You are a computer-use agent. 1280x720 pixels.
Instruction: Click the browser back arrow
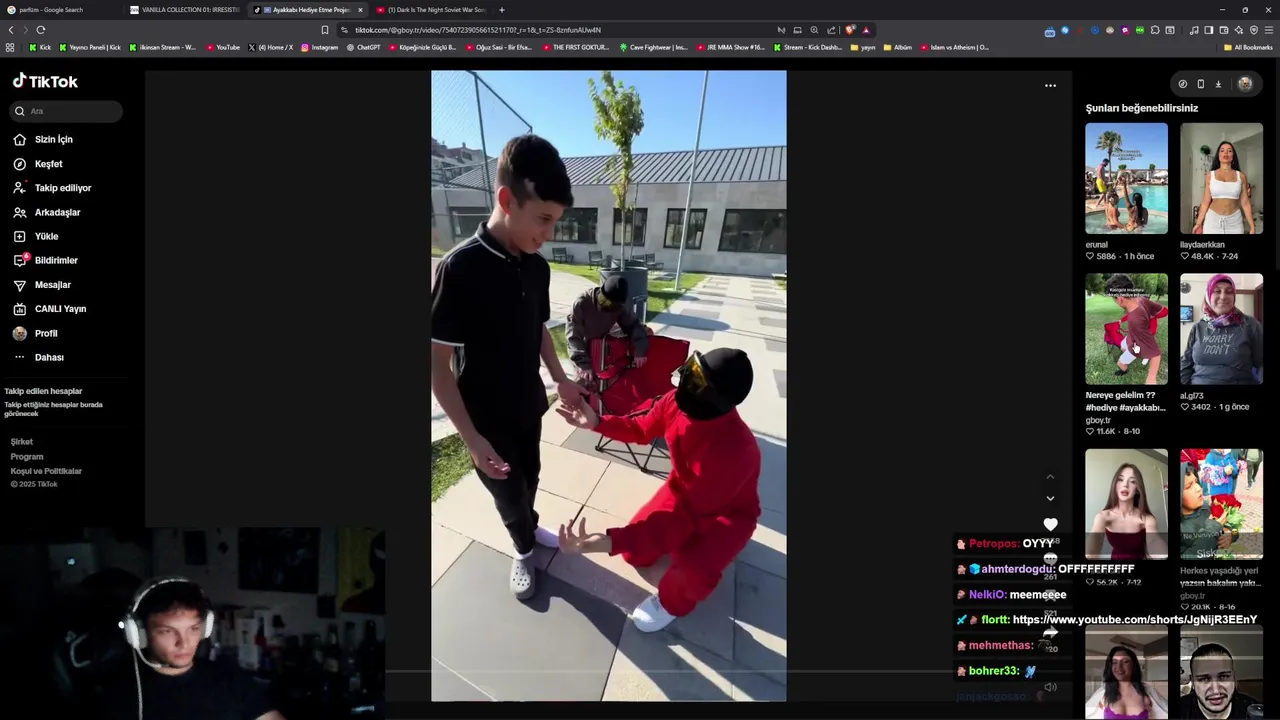11,30
